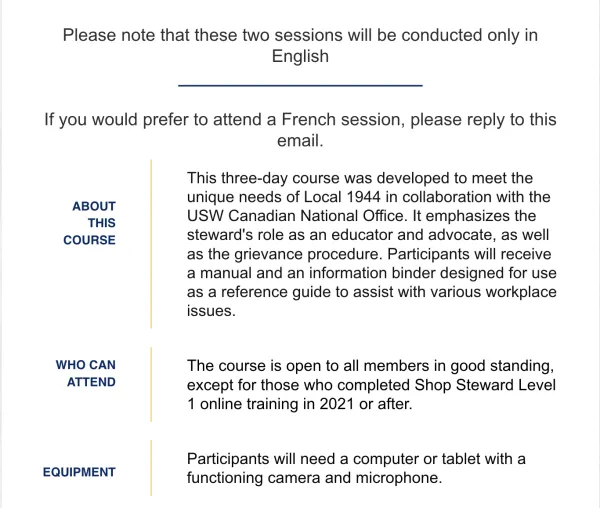The height and width of the screenshot is (508, 600).
Task: Click the three-day course description paragraph
Action: (372, 244)
